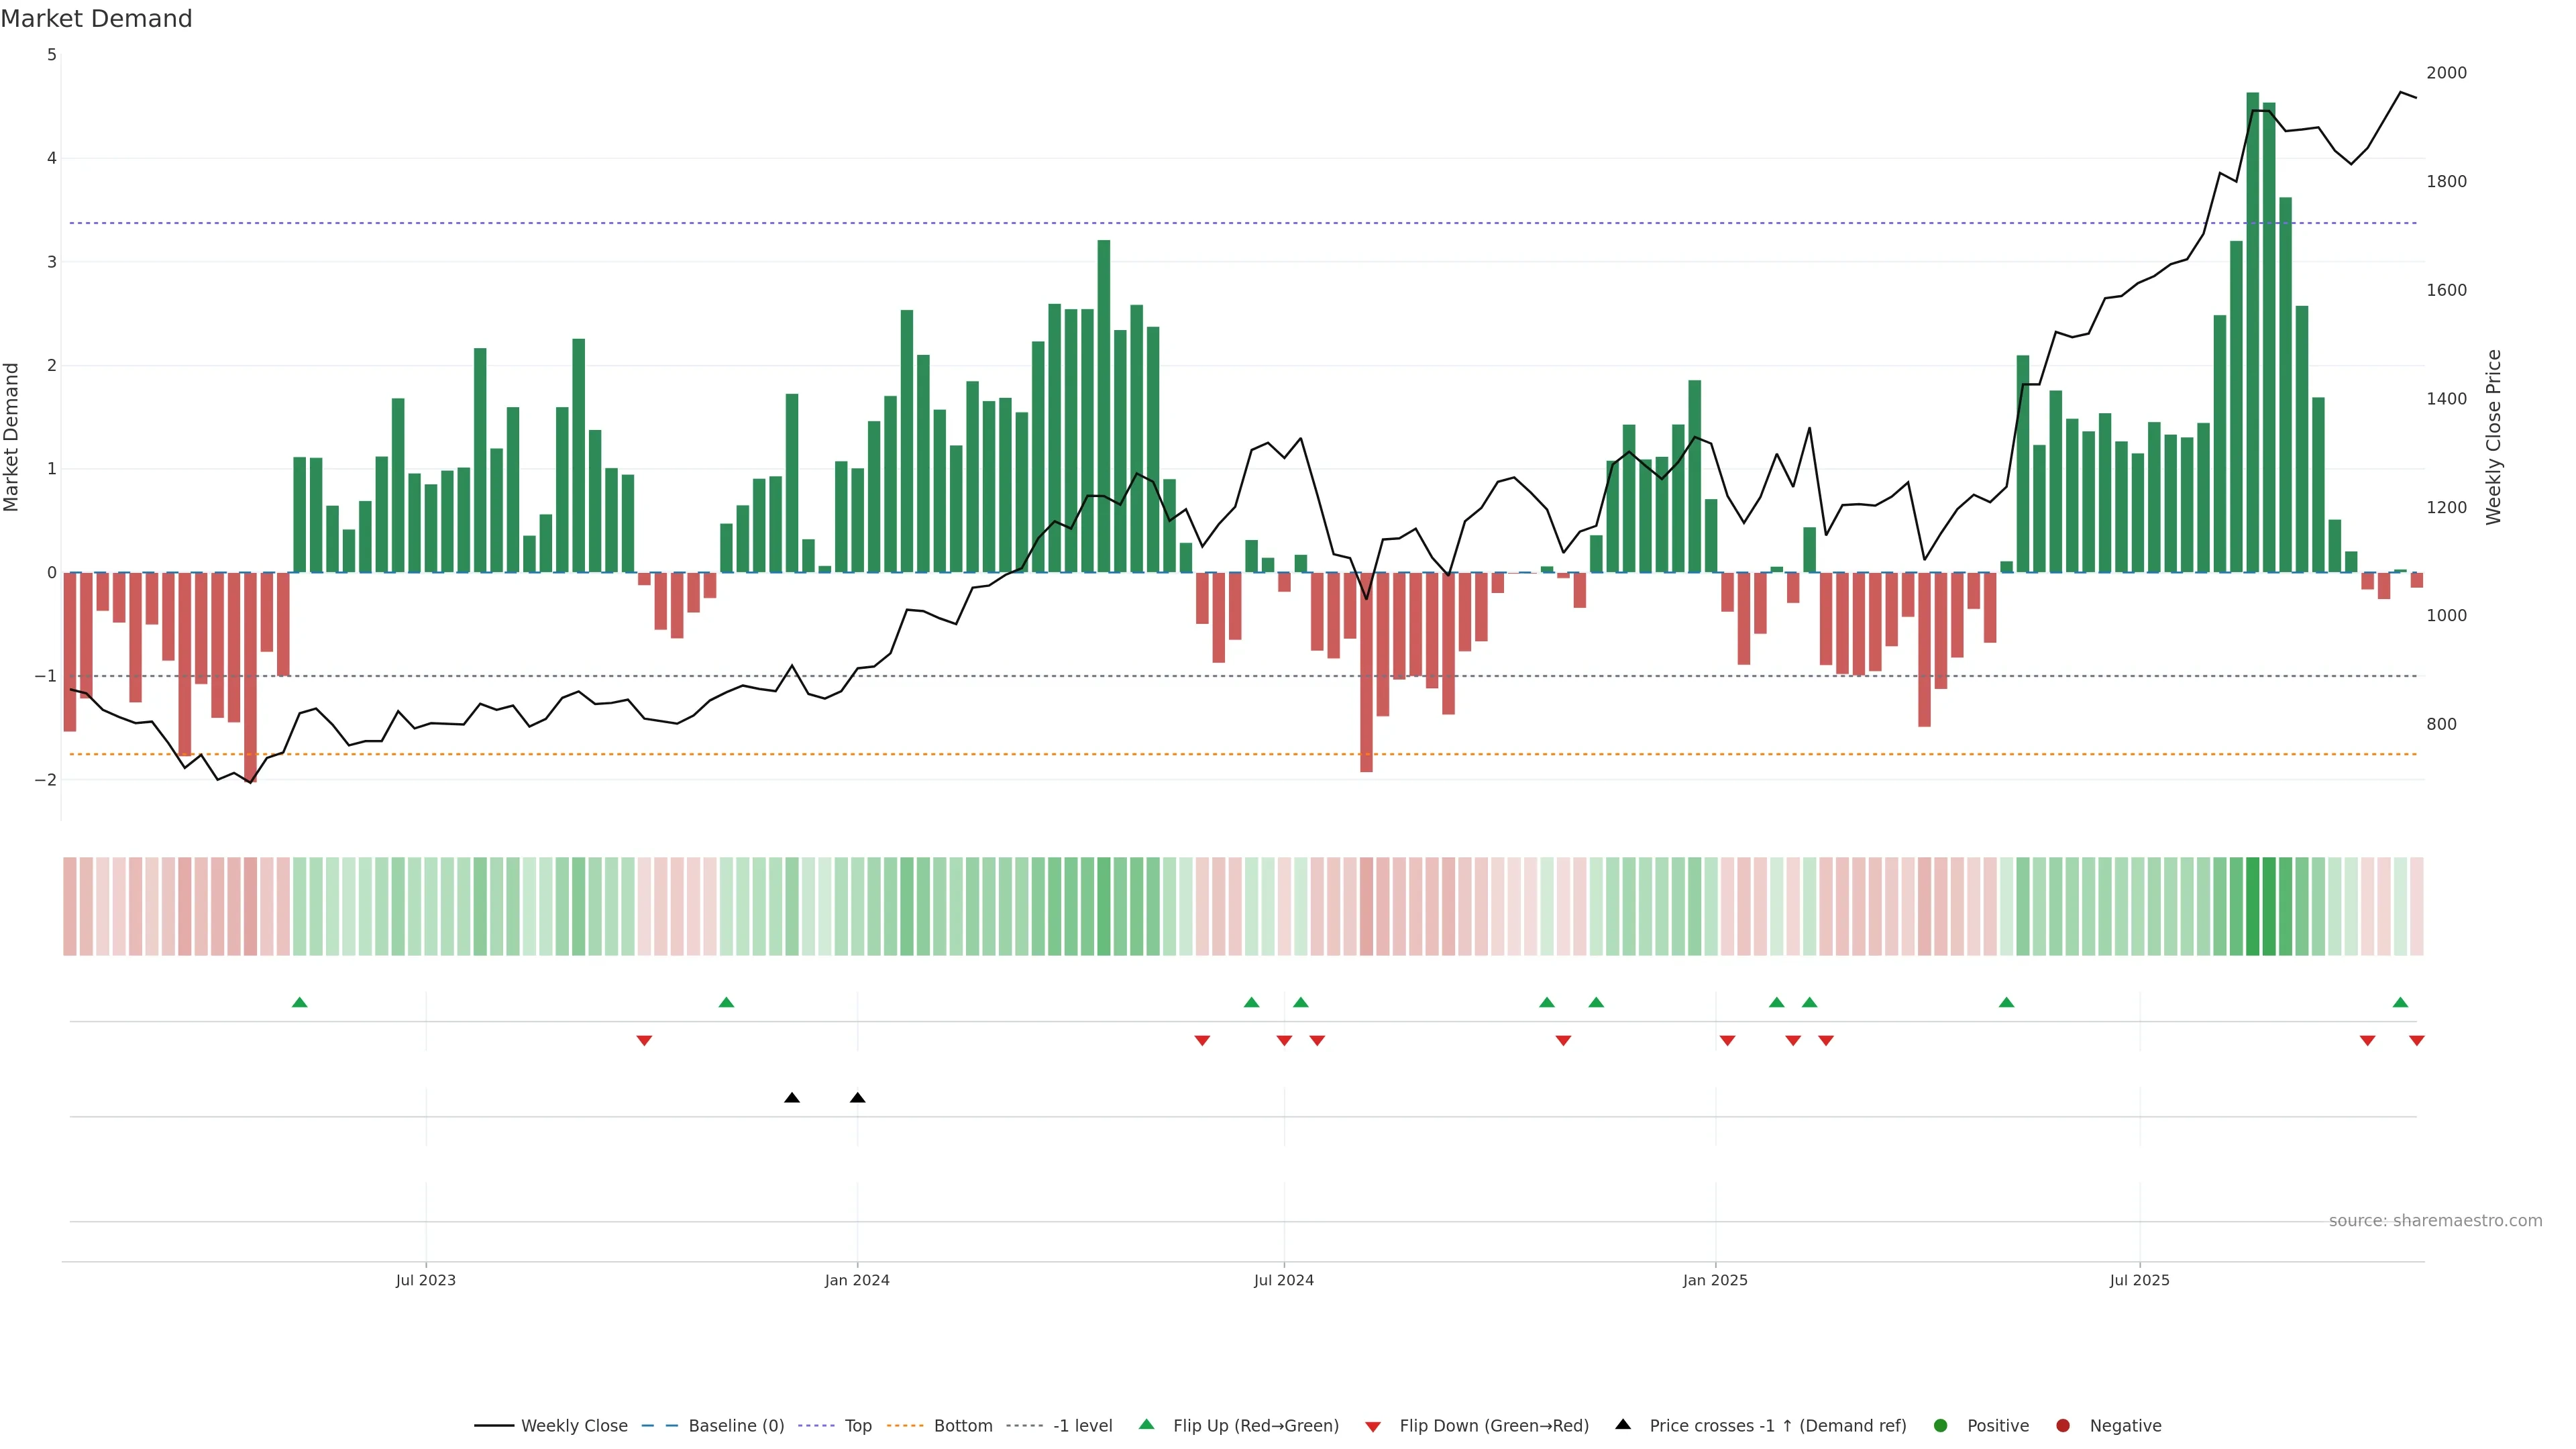Click the Jan 2025 x-axis label
Screen dimensions: 2576x1449
pyautogui.click(x=1714, y=1280)
